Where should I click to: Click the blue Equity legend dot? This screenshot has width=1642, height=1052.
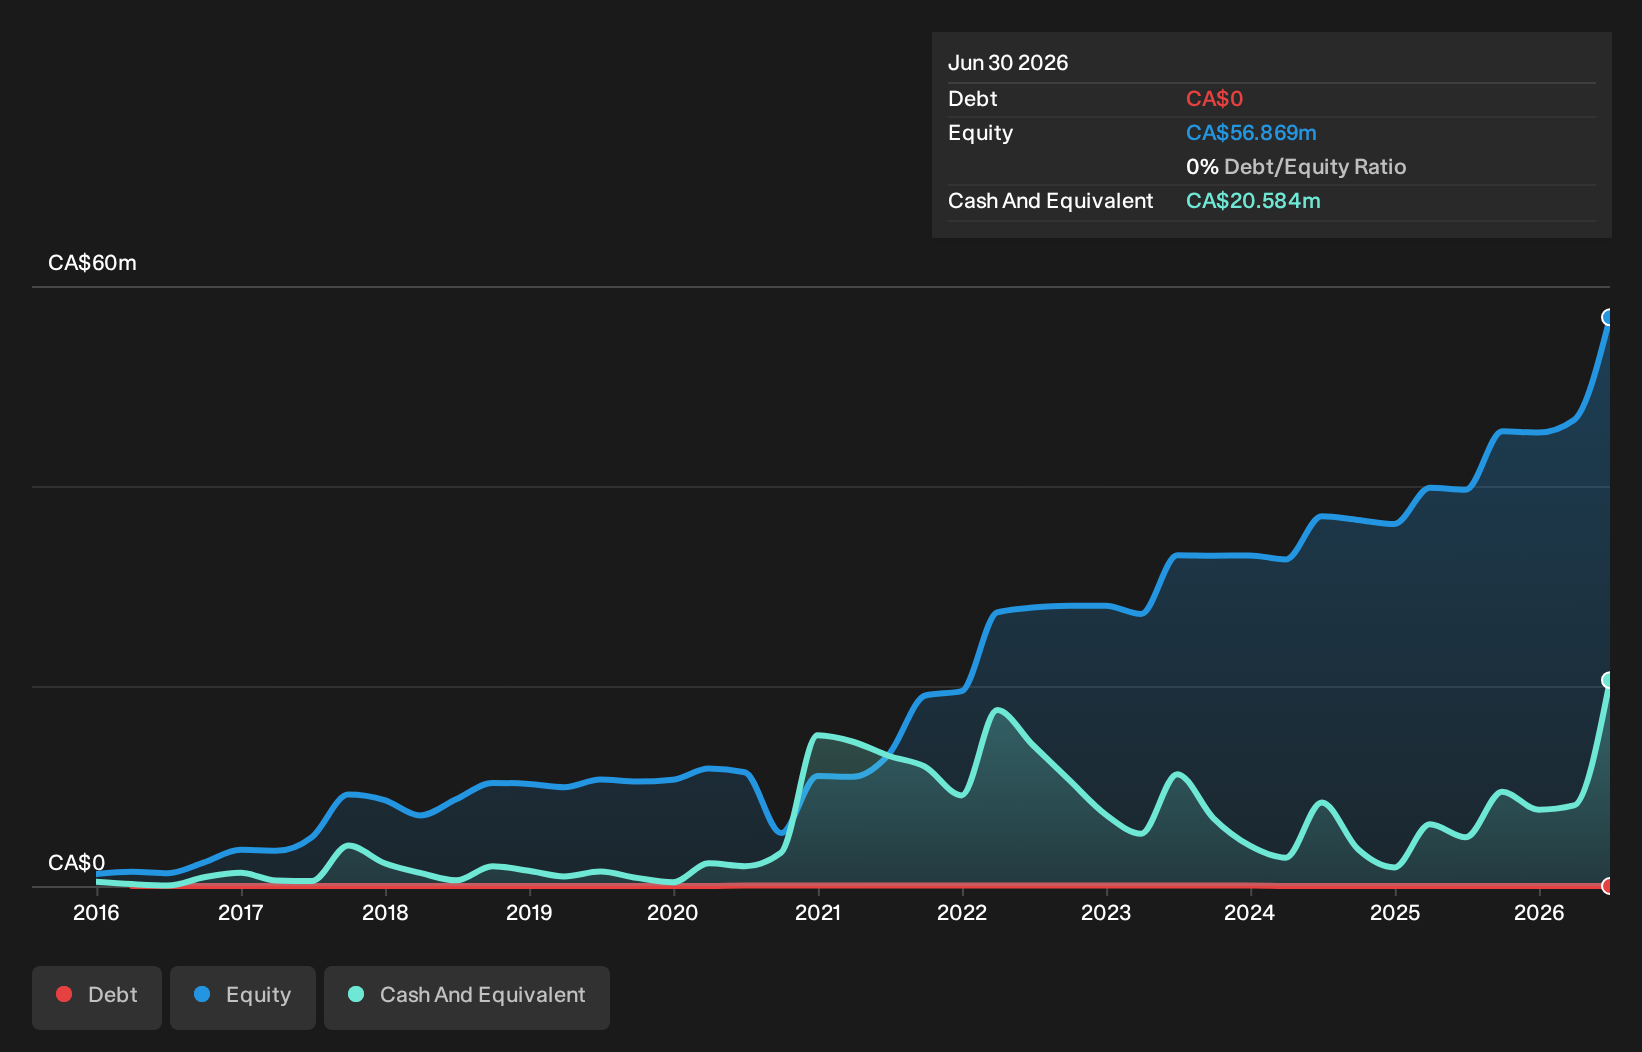(202, 994)
